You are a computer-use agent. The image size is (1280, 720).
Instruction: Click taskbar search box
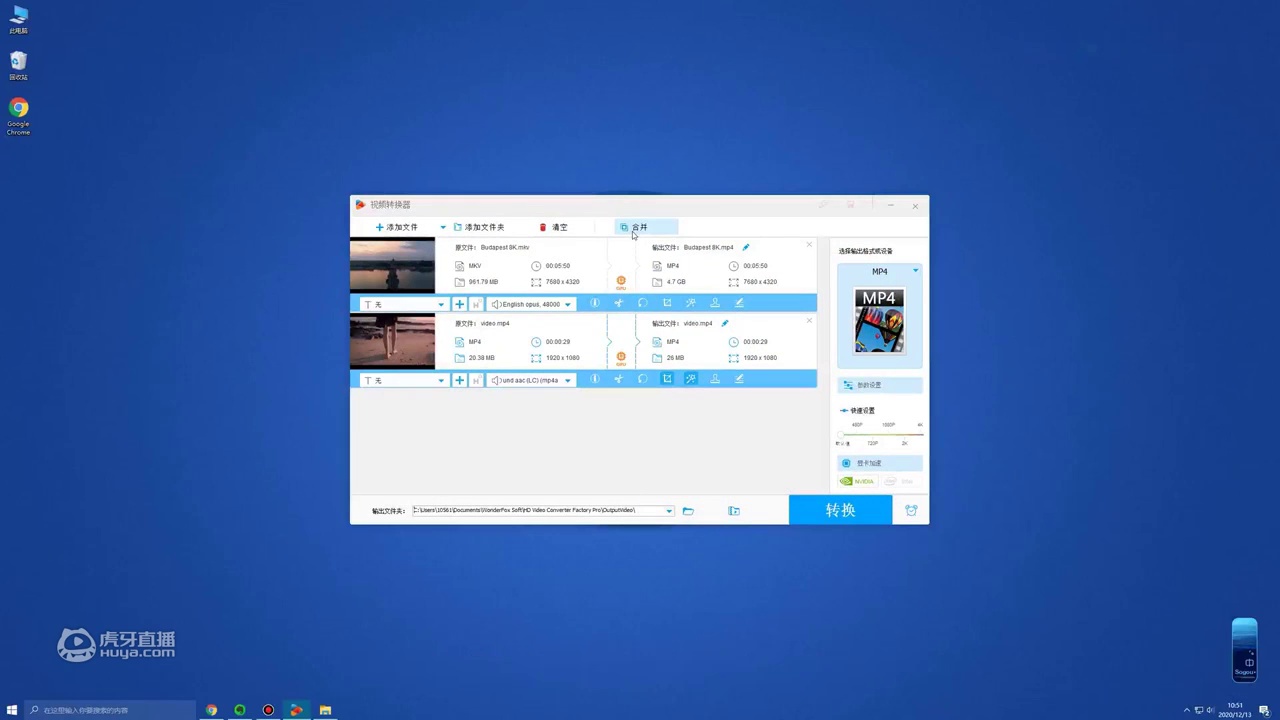coord(110,710)
